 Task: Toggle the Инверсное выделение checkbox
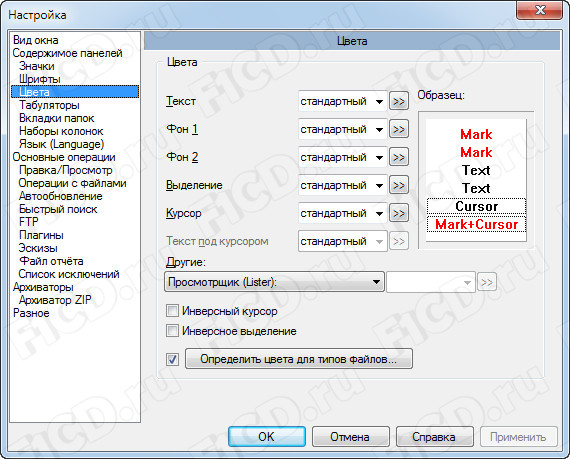172,331
